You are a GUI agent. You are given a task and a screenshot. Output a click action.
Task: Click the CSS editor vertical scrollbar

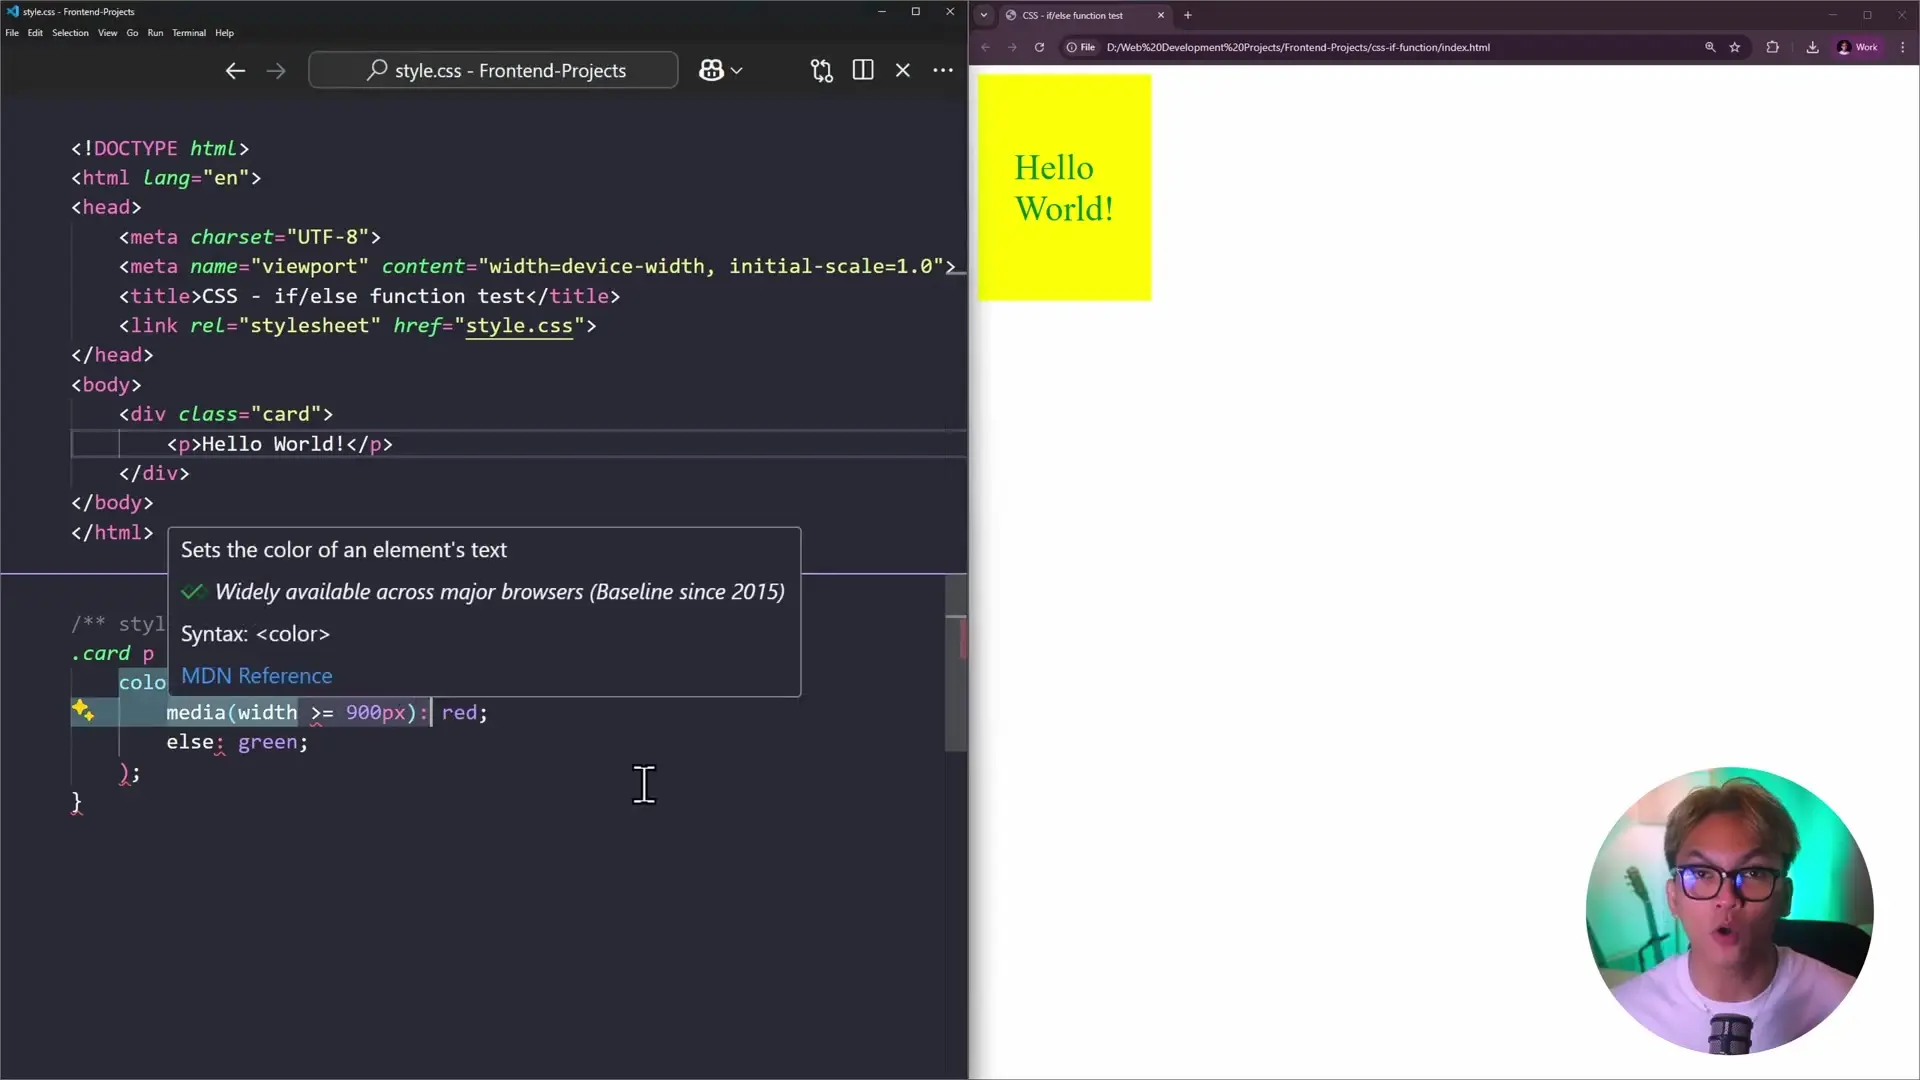(956, 664)
